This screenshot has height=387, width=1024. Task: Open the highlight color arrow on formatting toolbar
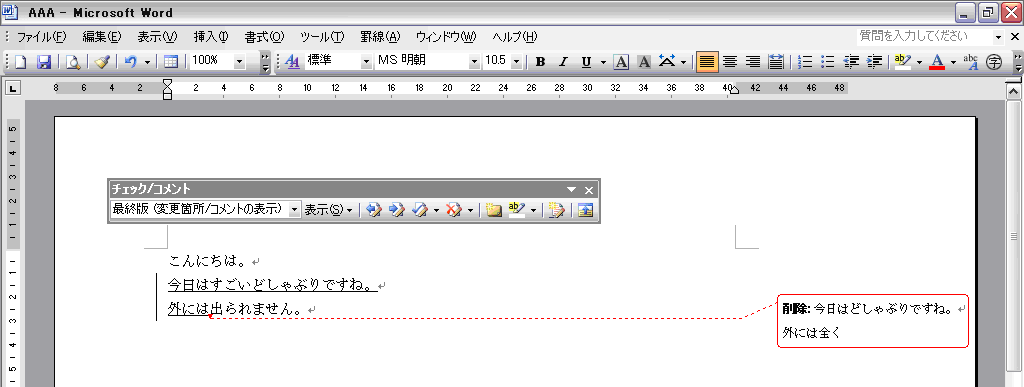coord(920,62)
